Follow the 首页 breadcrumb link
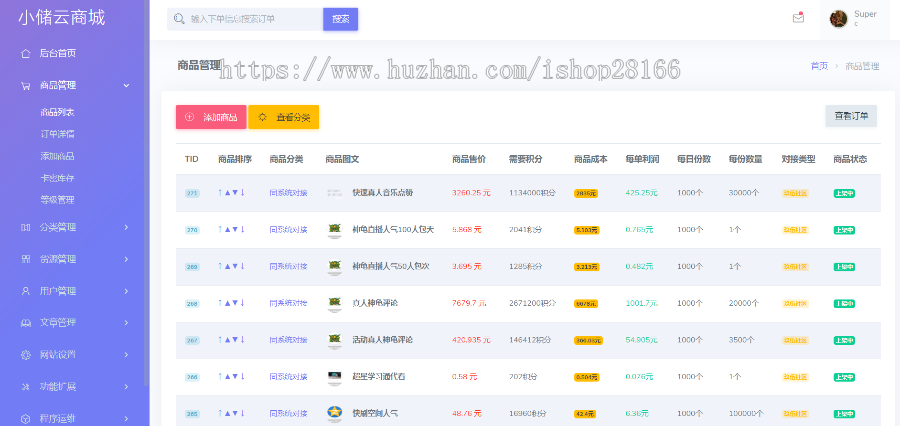The width and height of the screenshot is (900, 426). tap(819, 66)
